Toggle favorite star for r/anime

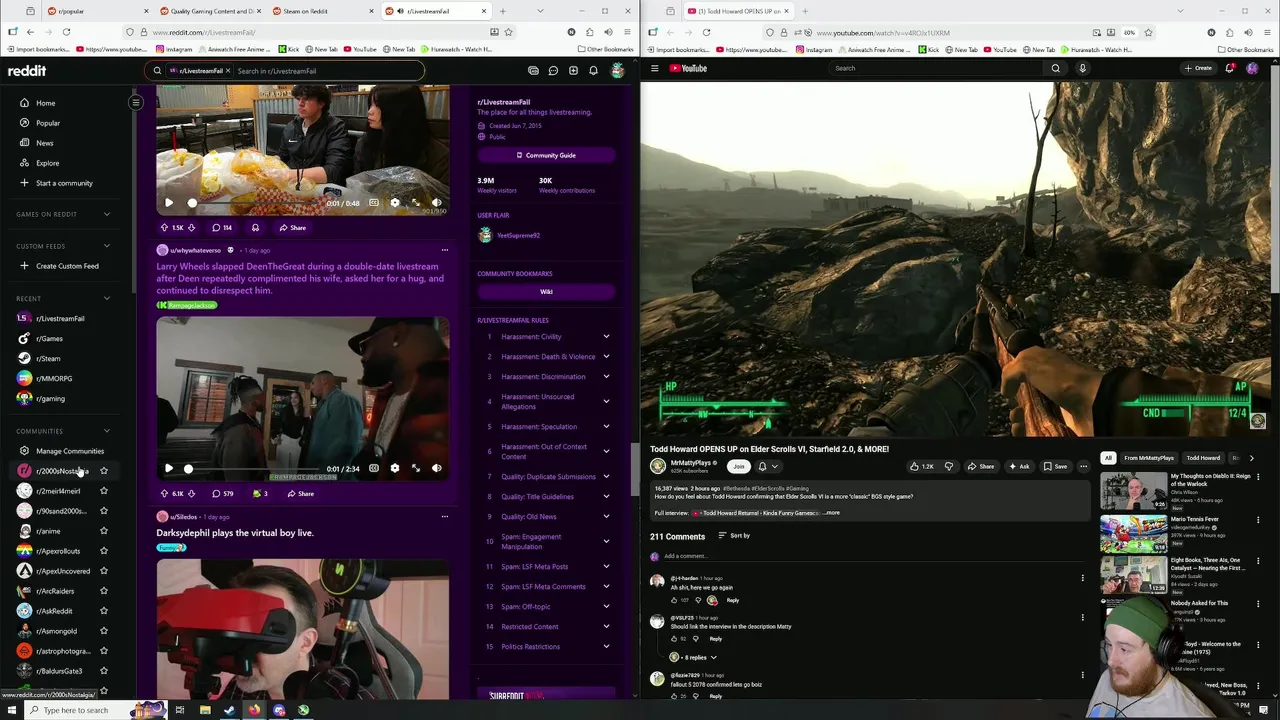click(104, 531)
